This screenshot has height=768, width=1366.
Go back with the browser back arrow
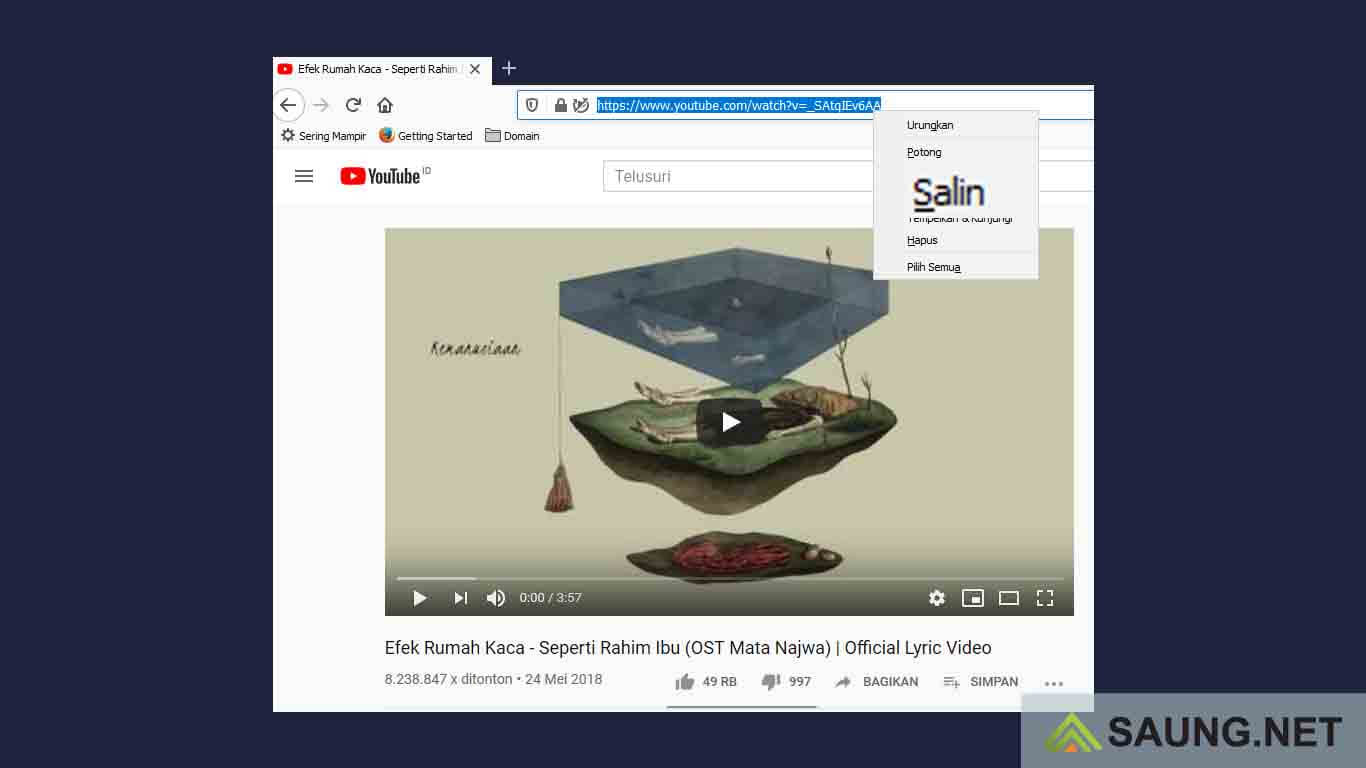pyautogui.click(x=288, y=105)
